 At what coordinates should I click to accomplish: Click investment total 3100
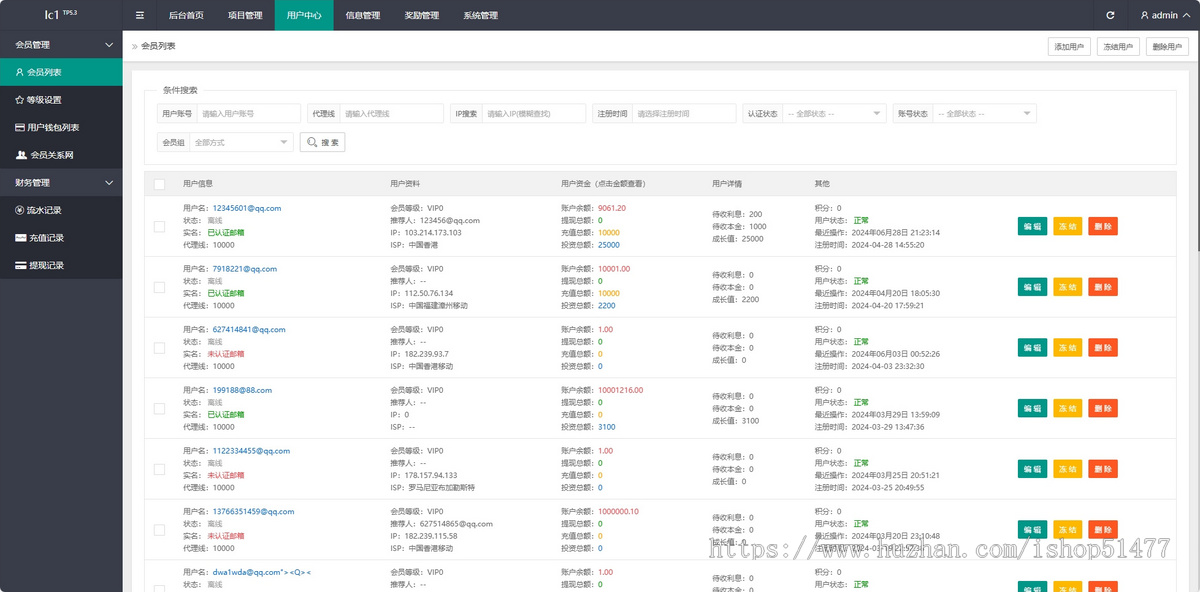point(607,427)
